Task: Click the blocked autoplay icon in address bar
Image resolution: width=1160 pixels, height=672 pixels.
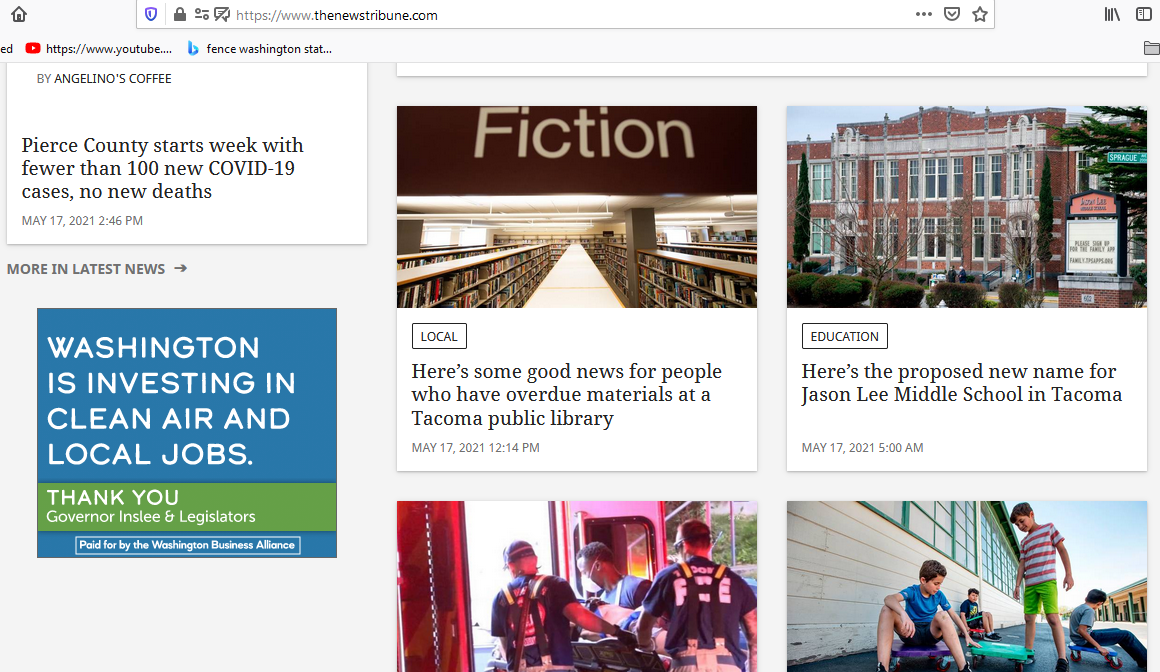Action: (222, 14)
